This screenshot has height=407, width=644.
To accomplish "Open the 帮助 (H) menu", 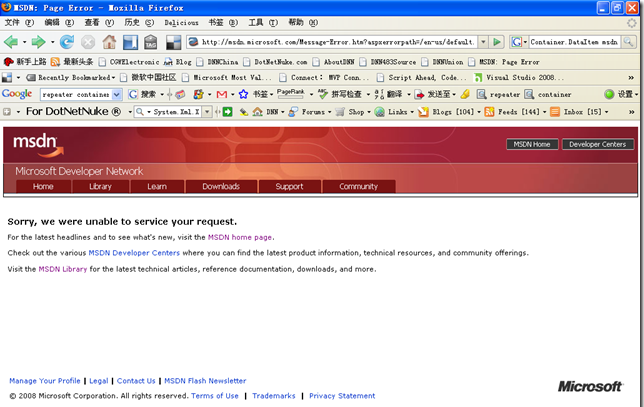I will coord(303,23).
